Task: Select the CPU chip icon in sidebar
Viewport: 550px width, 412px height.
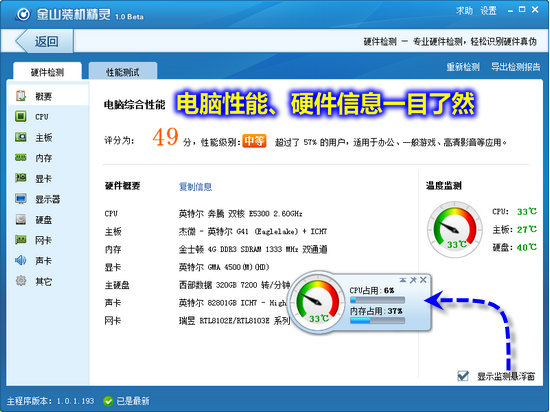Action: click(21, 116)
